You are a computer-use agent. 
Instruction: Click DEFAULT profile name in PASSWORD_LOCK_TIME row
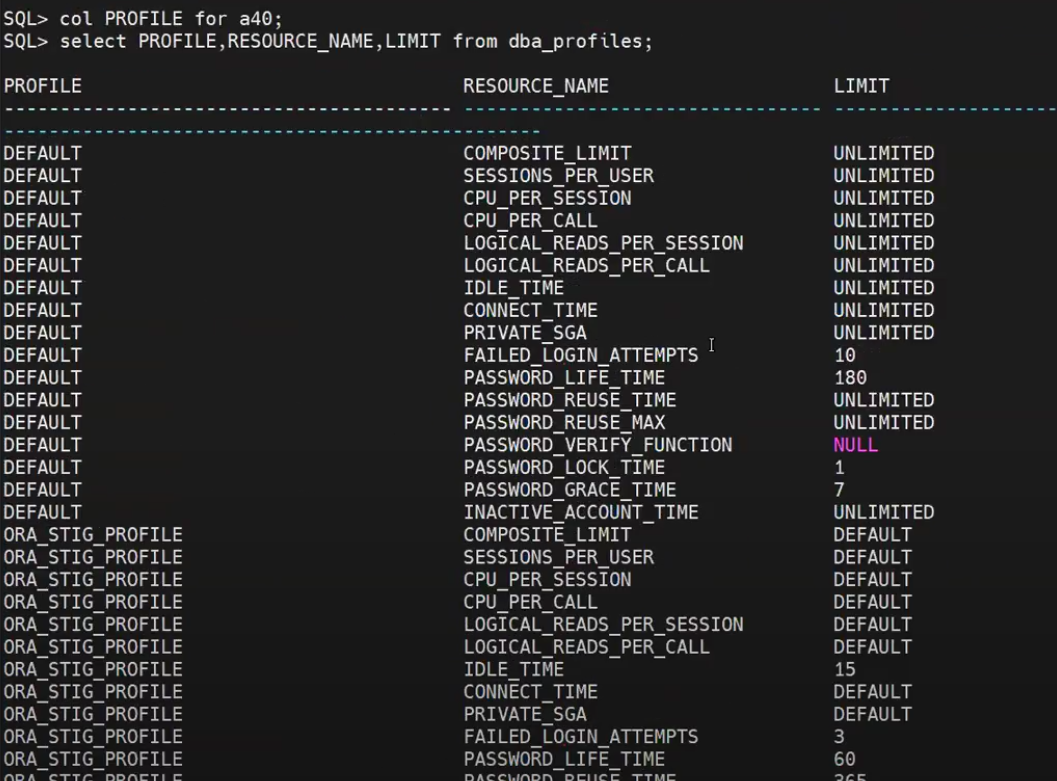[x=42, y=468]
